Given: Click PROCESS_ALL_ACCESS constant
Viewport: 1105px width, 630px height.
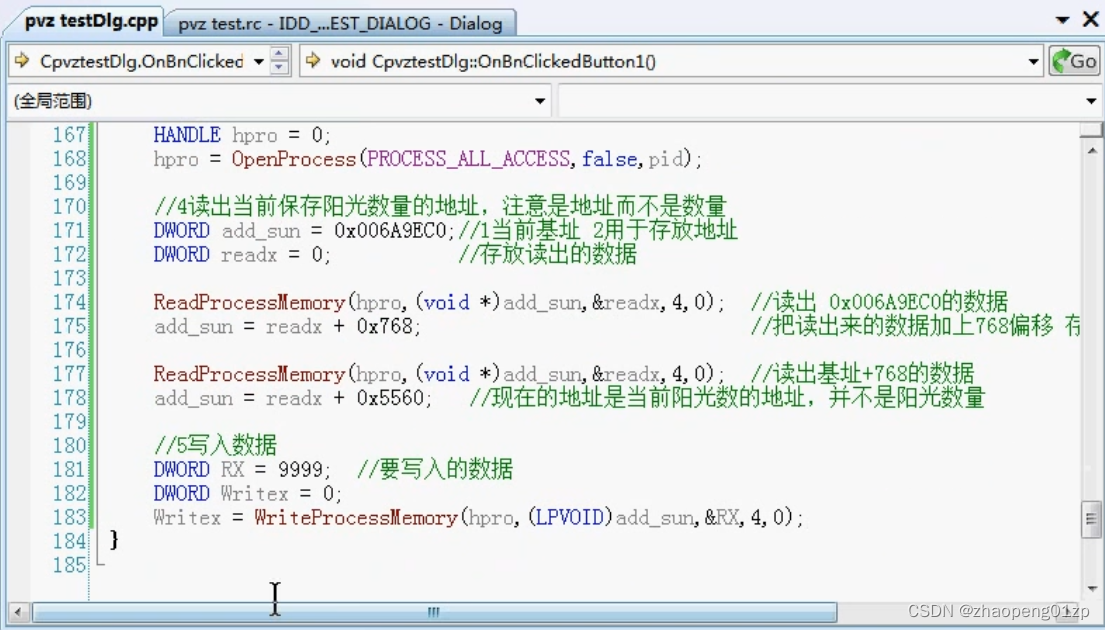Looking at the screenshot, I should coord(468,159).
